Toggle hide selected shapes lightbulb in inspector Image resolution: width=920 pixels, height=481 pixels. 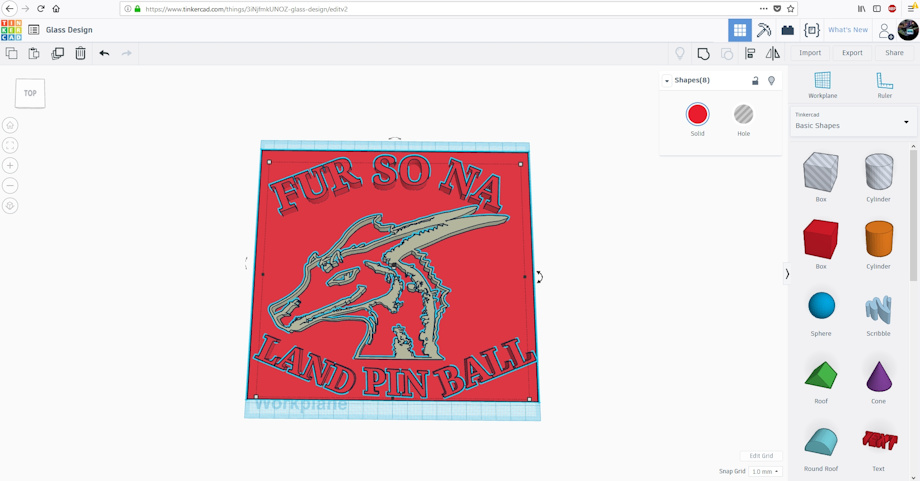pyautogui.click(x=772, y=81)
